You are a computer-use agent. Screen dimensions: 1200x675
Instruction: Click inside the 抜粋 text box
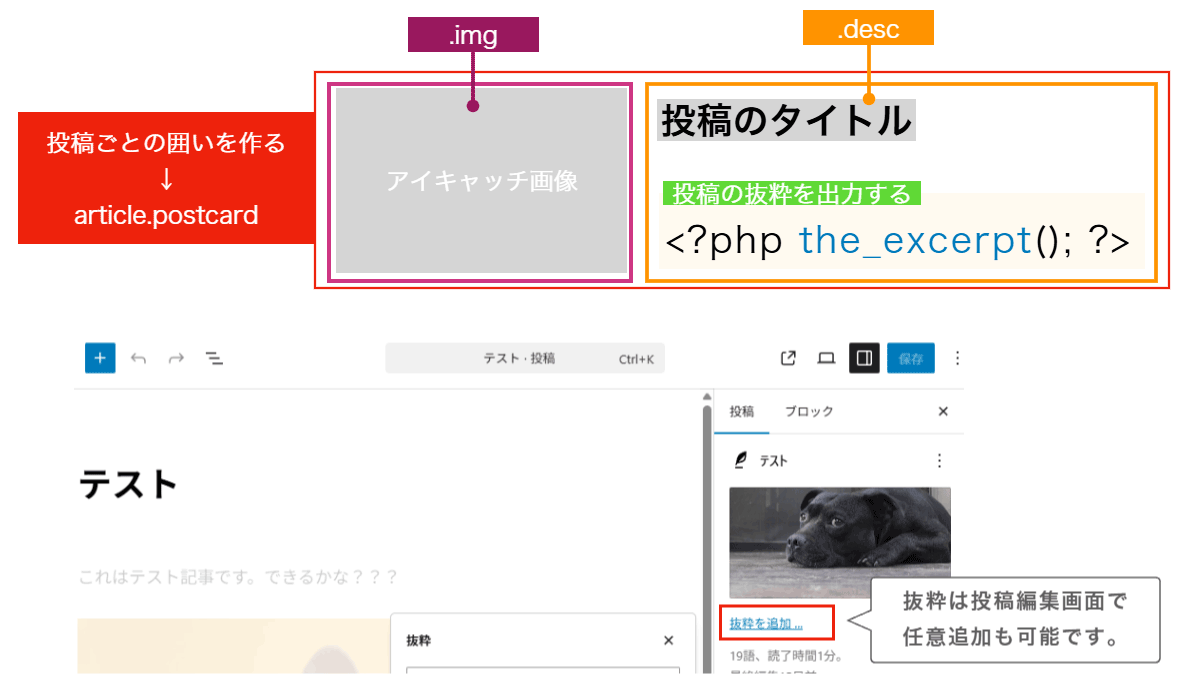coord(542,670)
